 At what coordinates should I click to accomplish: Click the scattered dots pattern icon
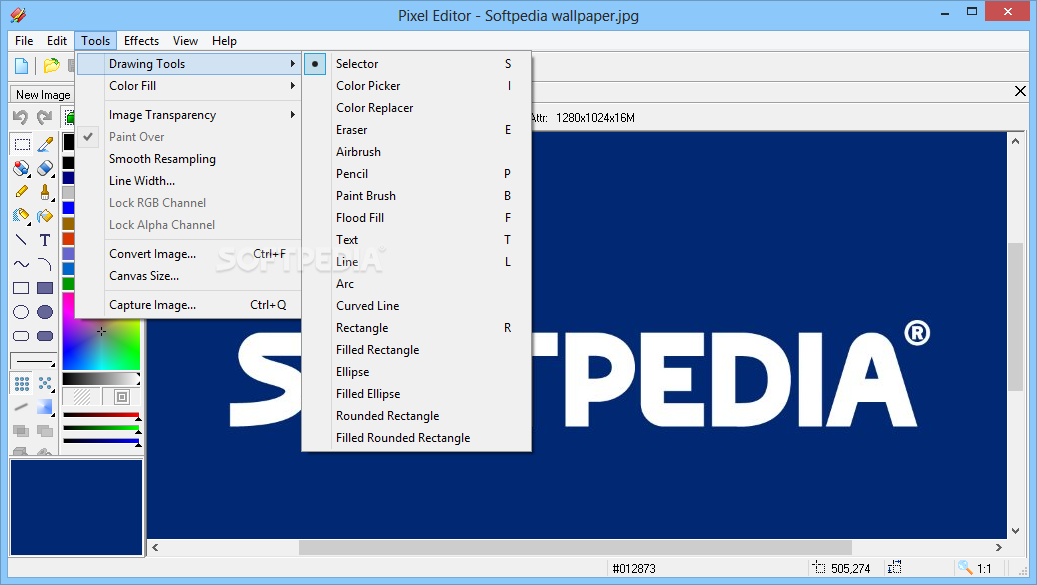coord(45,383)
